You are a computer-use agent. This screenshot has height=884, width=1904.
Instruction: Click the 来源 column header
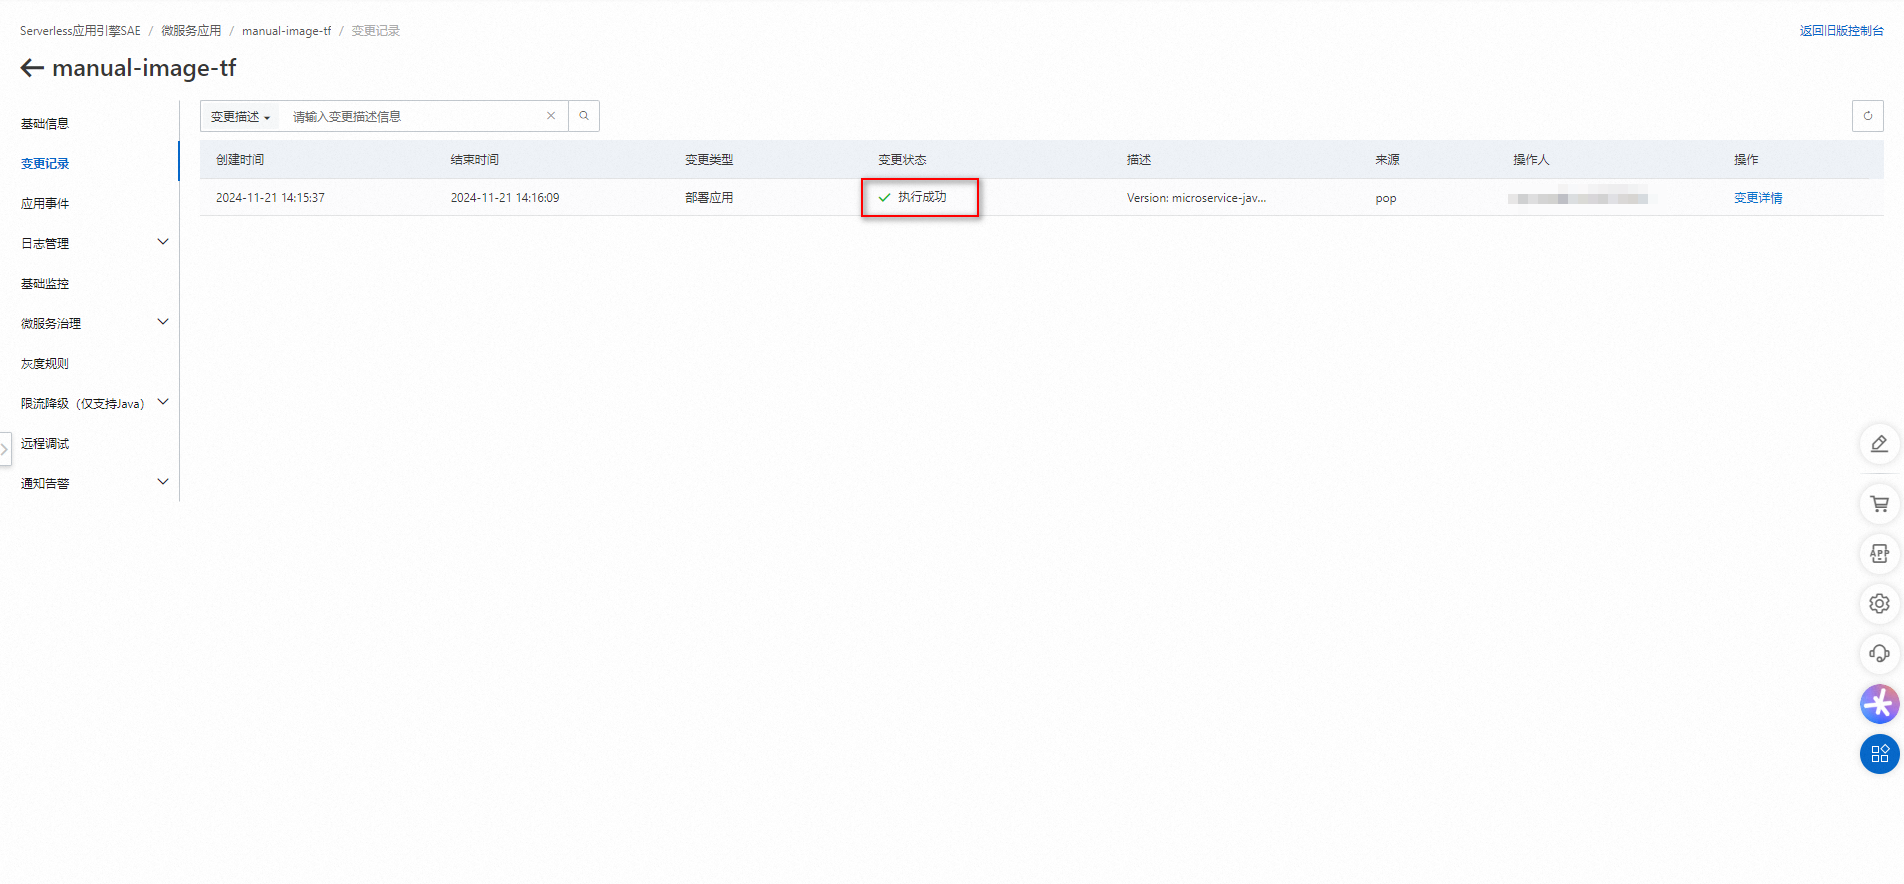1387,160
